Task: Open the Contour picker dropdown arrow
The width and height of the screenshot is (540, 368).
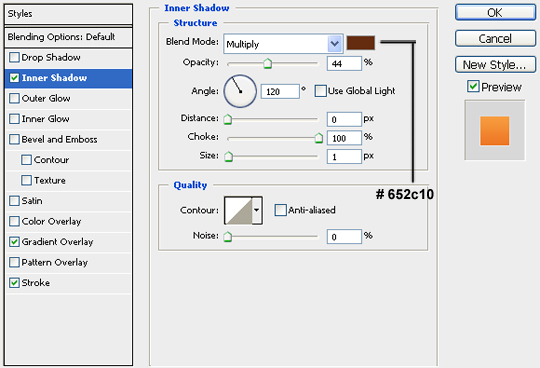Action: 257,210
